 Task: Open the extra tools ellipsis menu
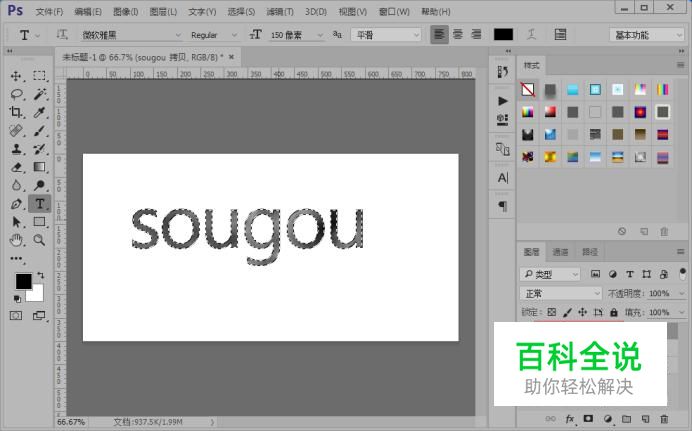(x=16, y=259)
